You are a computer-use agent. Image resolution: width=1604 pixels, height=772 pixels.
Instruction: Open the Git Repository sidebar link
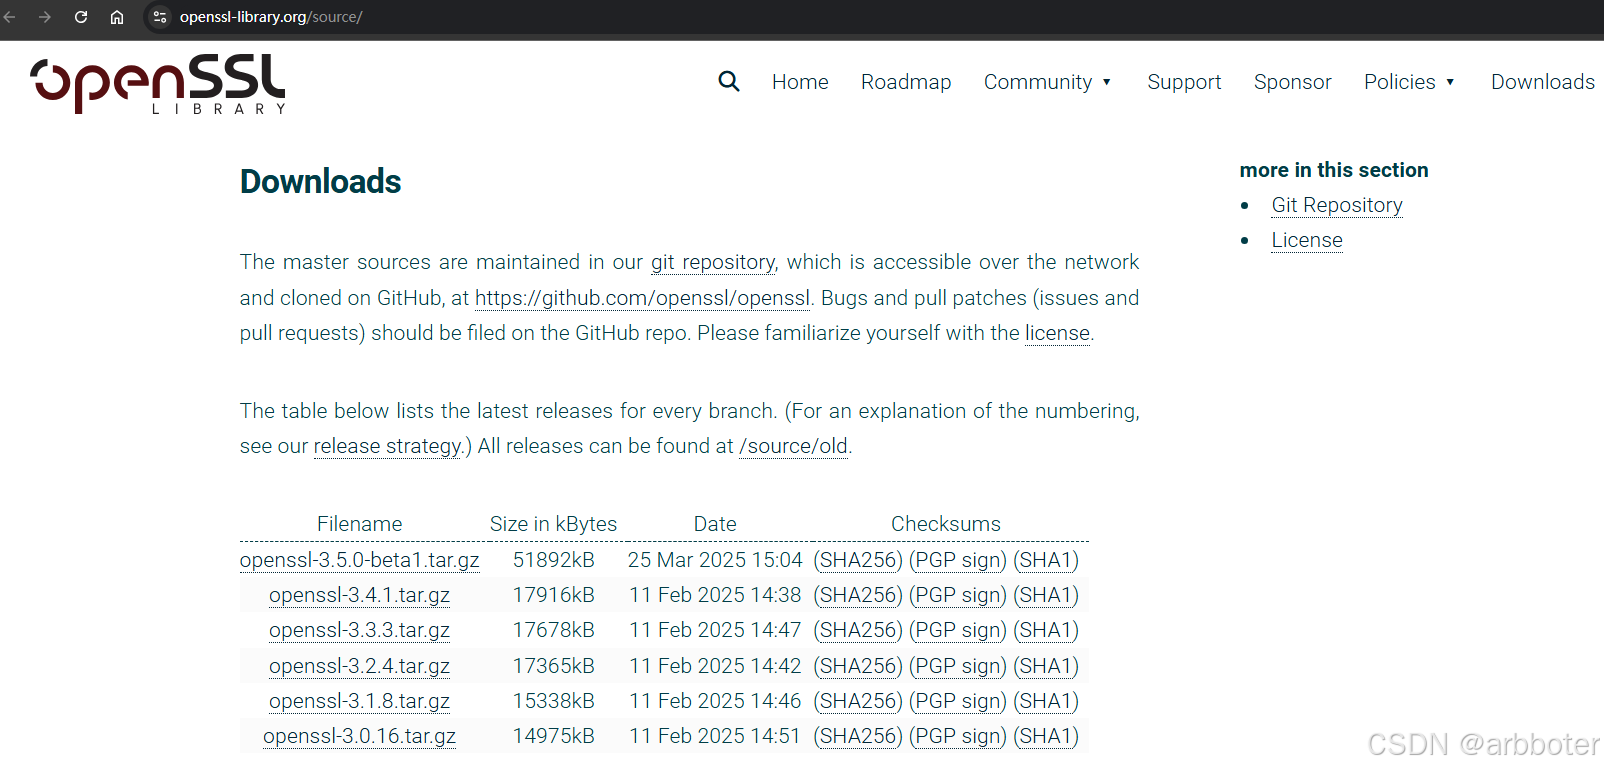pyautogui.click(x=1337, y=205)
